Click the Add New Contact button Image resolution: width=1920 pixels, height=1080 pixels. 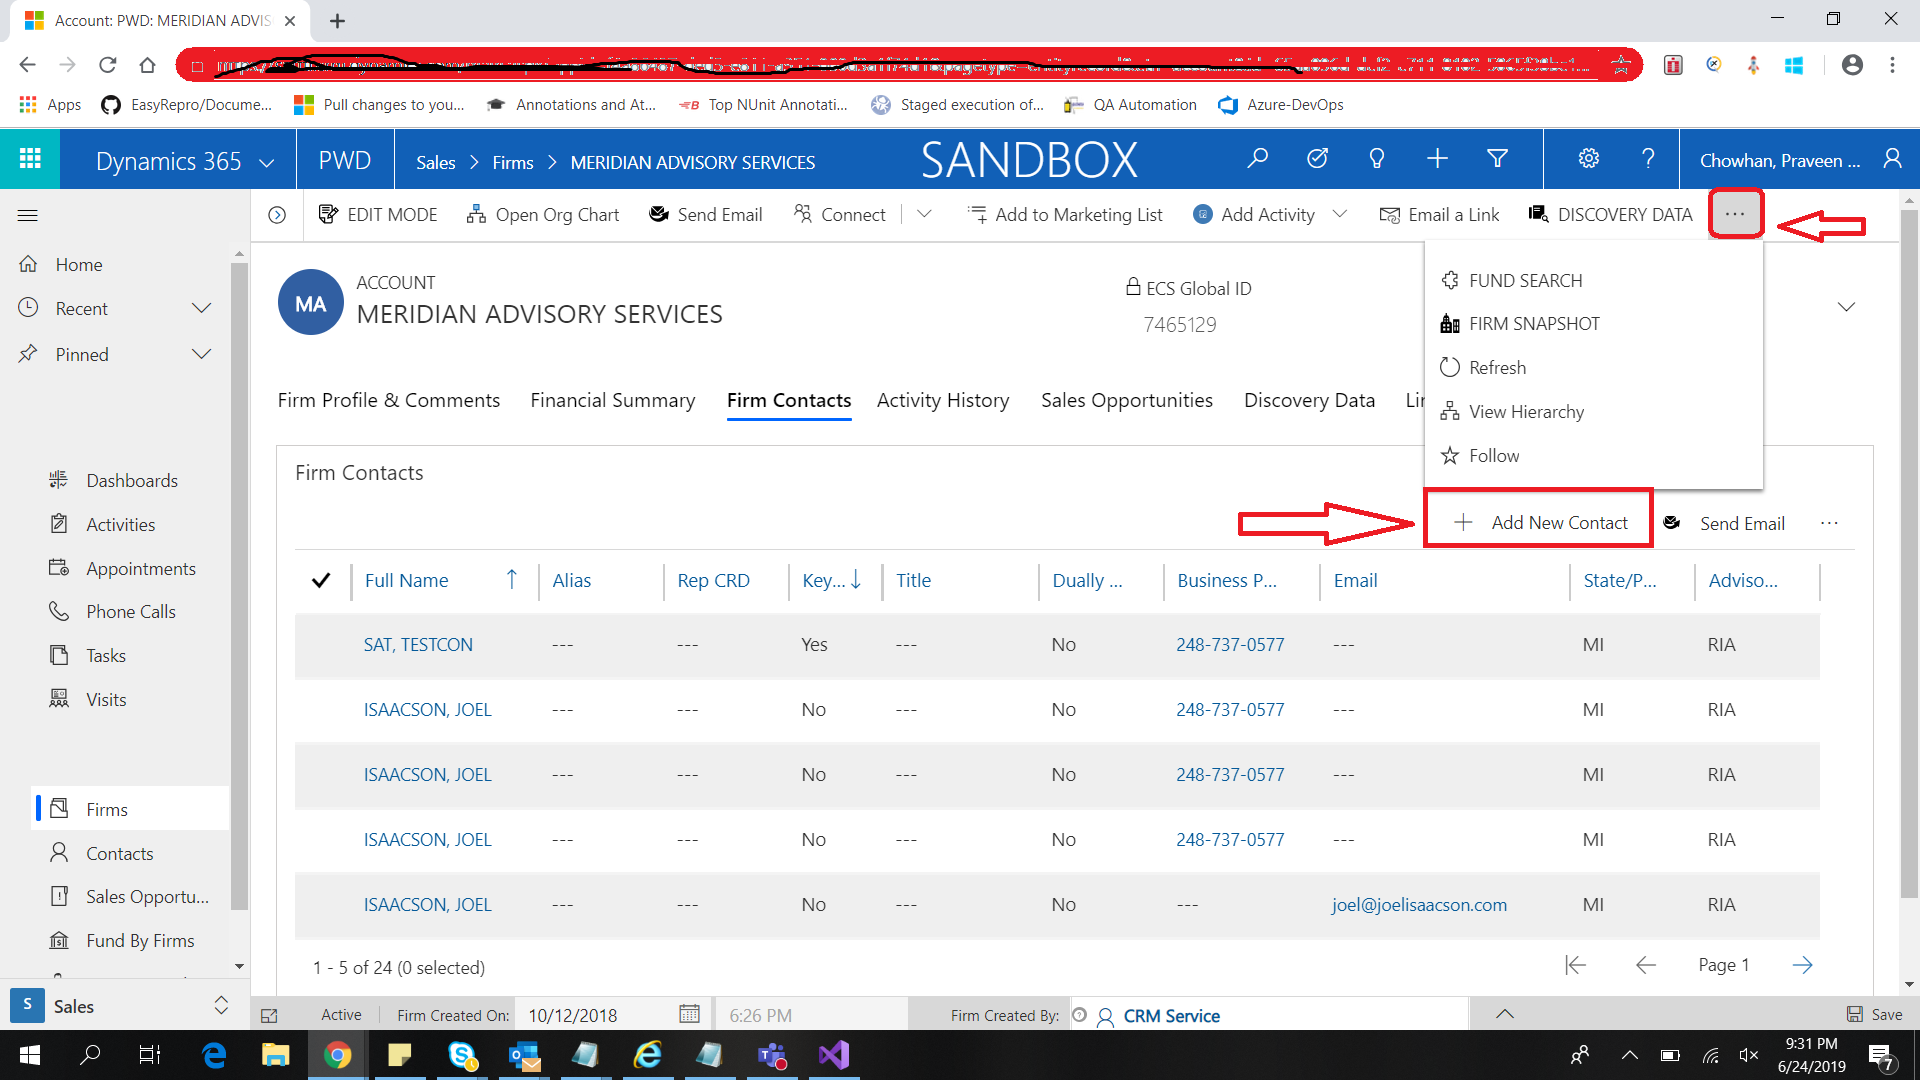pyautogui.click(x=1540, y=522)
